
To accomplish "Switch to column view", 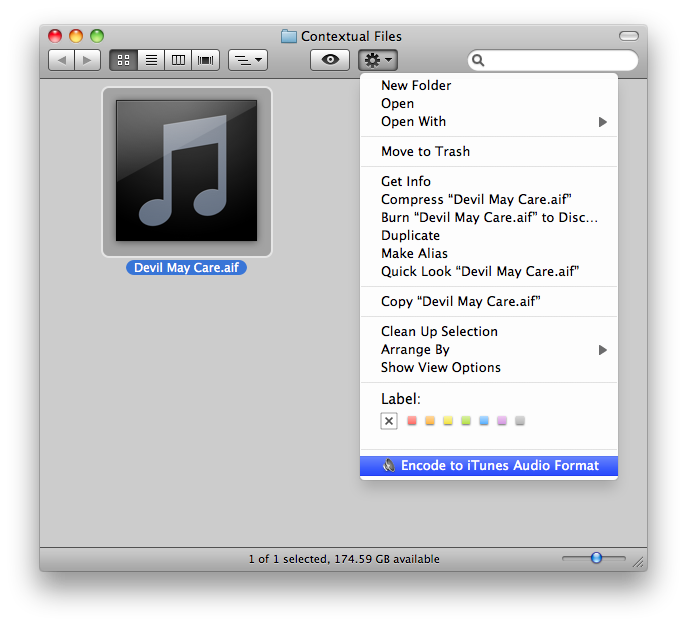I will coord(179,60).
